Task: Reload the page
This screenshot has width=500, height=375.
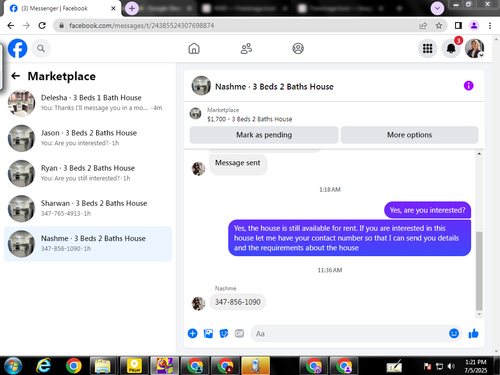Action: tap(42, 26)
